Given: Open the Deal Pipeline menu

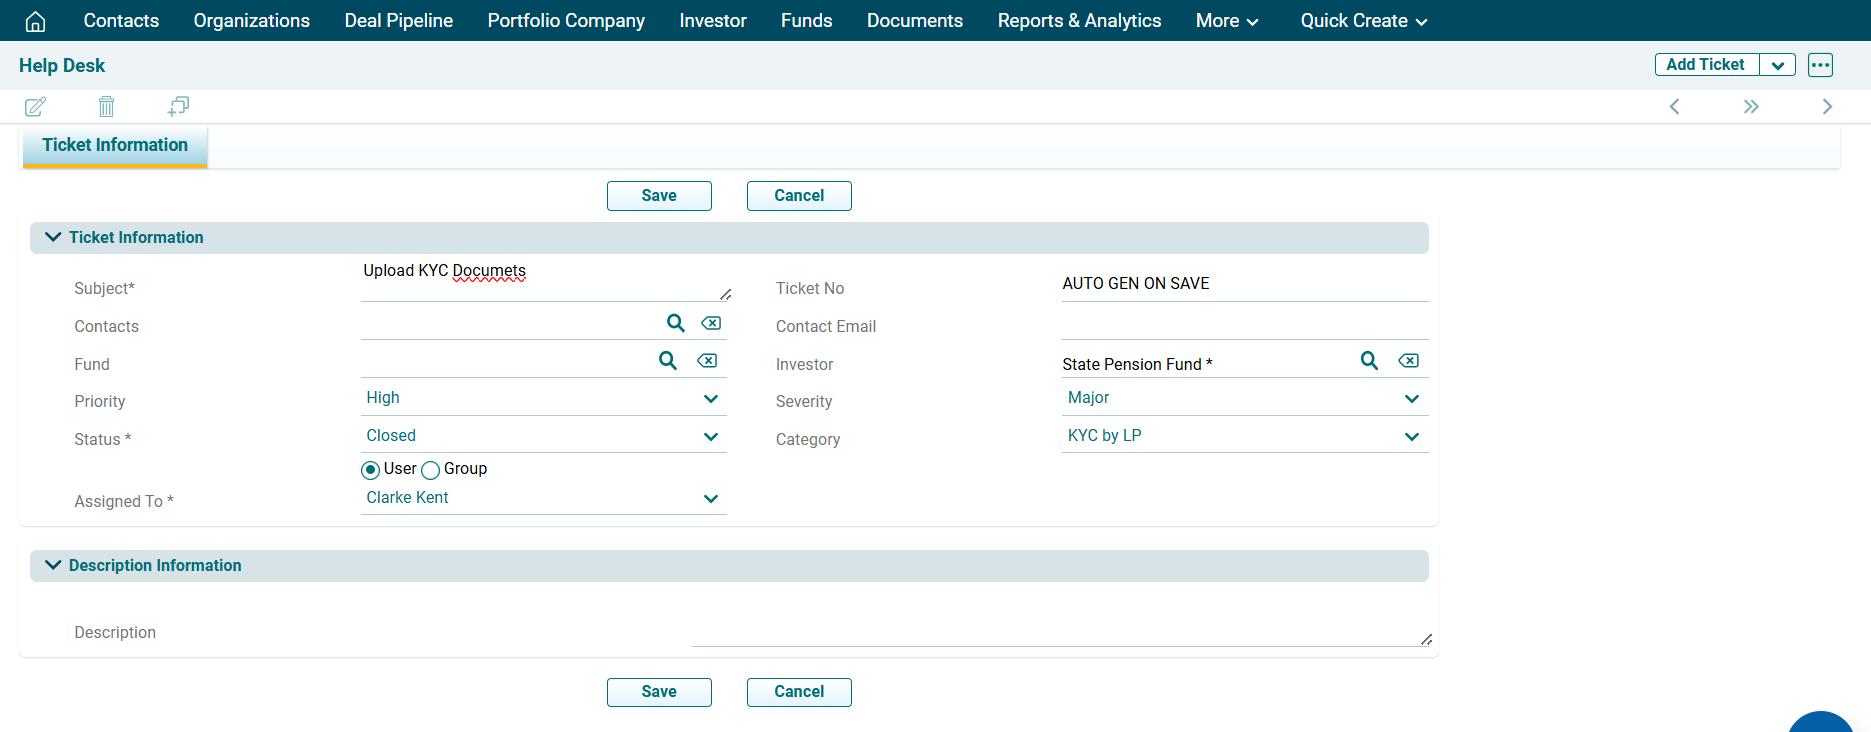Looking at the screenshot, I should click(398, 21).
